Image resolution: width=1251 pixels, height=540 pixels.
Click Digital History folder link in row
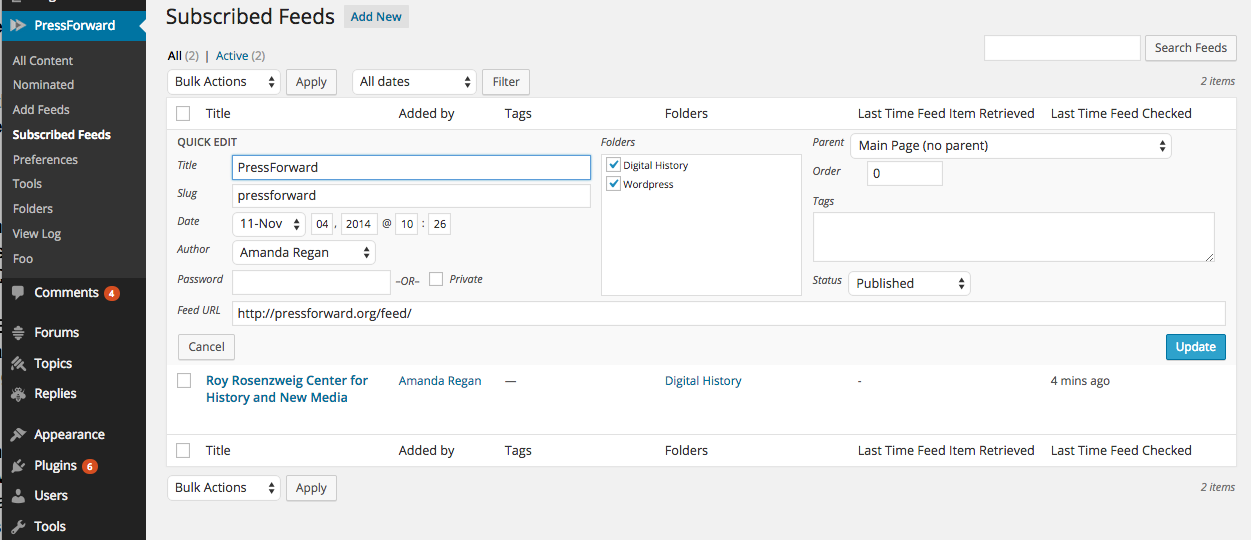(703, 381)
